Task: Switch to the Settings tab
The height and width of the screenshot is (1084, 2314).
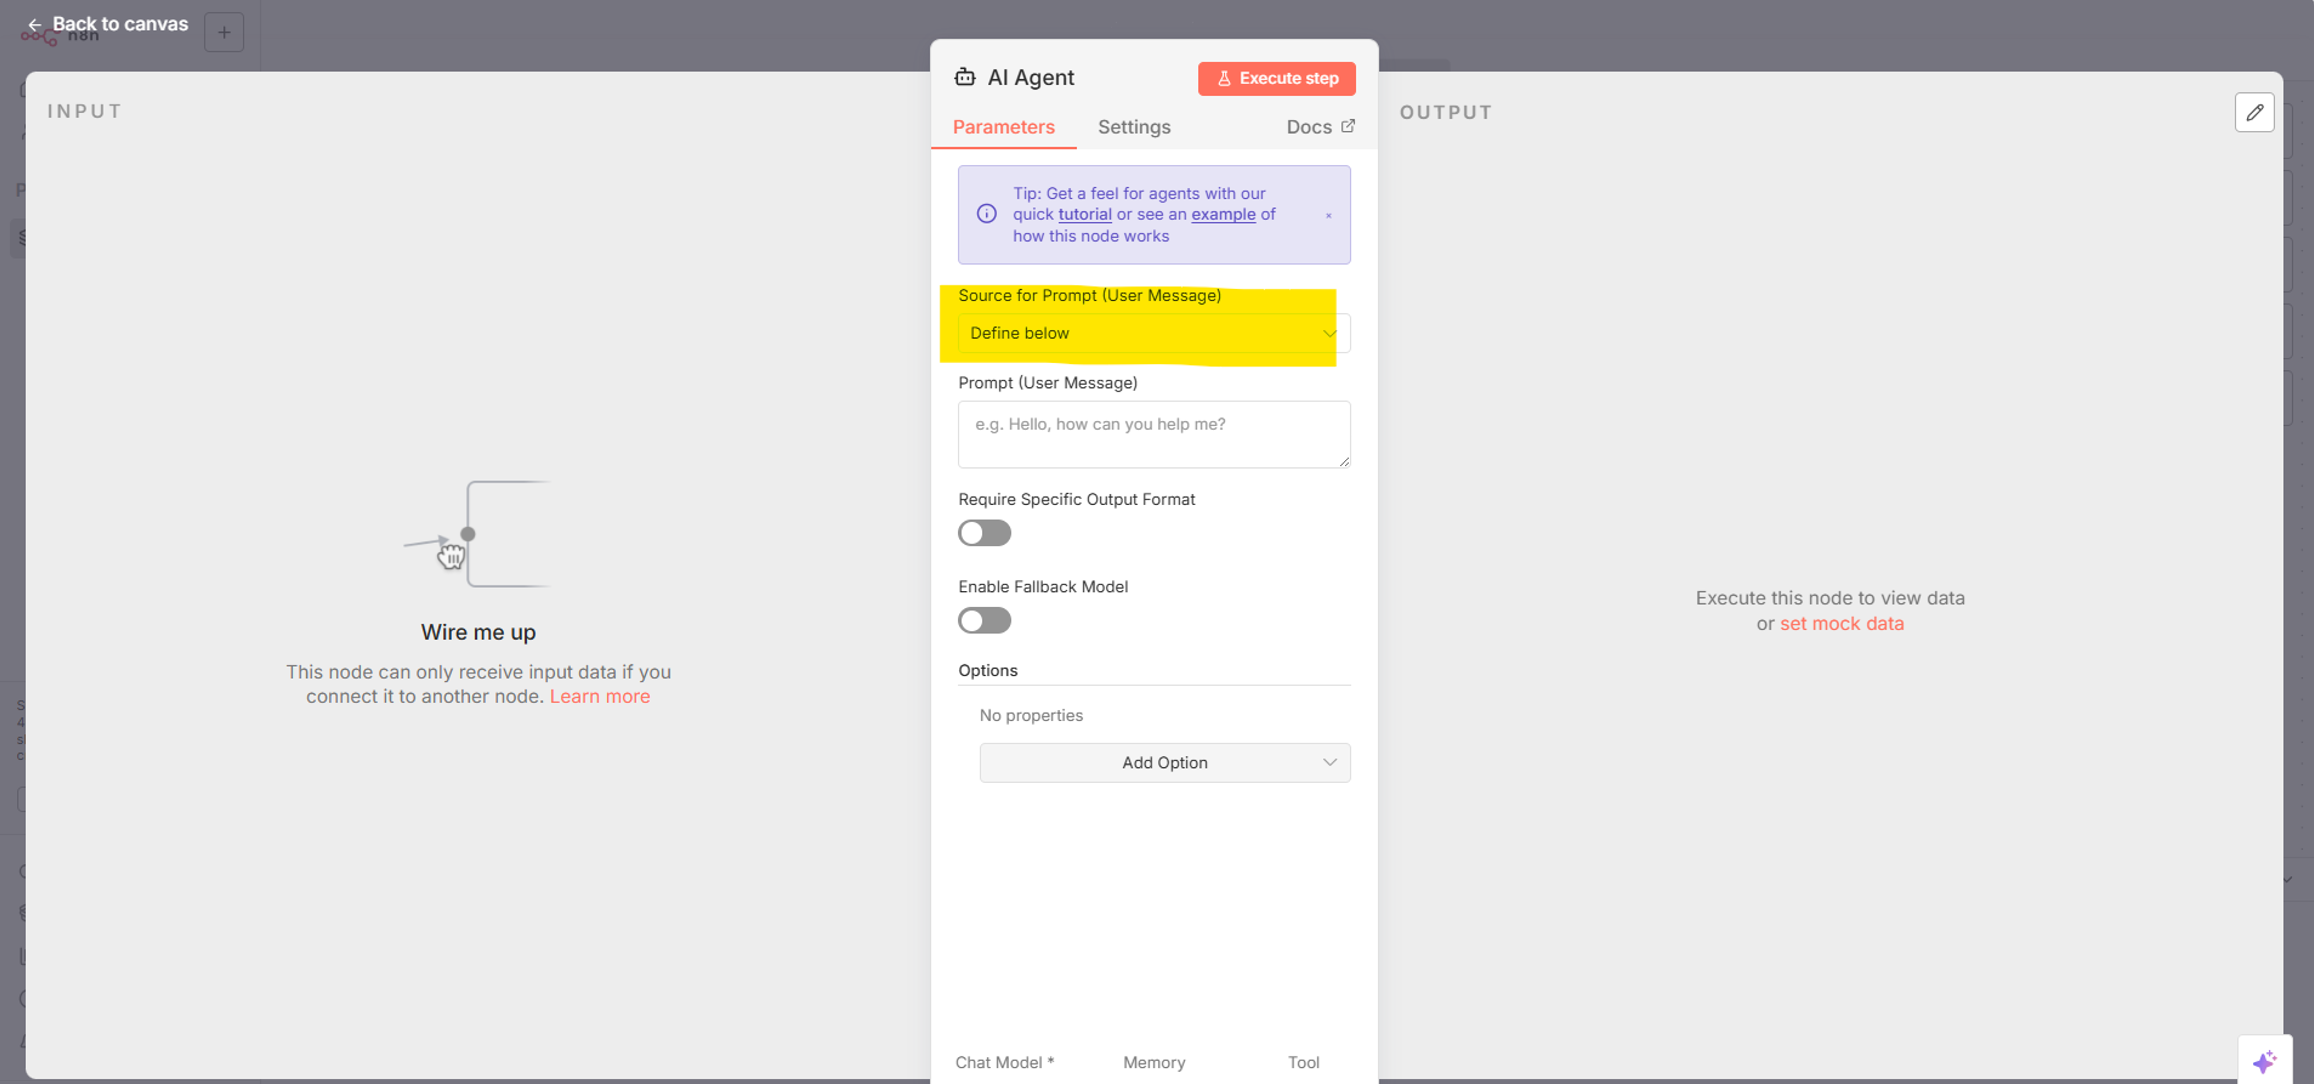Action: click(x=1133, y=127)
